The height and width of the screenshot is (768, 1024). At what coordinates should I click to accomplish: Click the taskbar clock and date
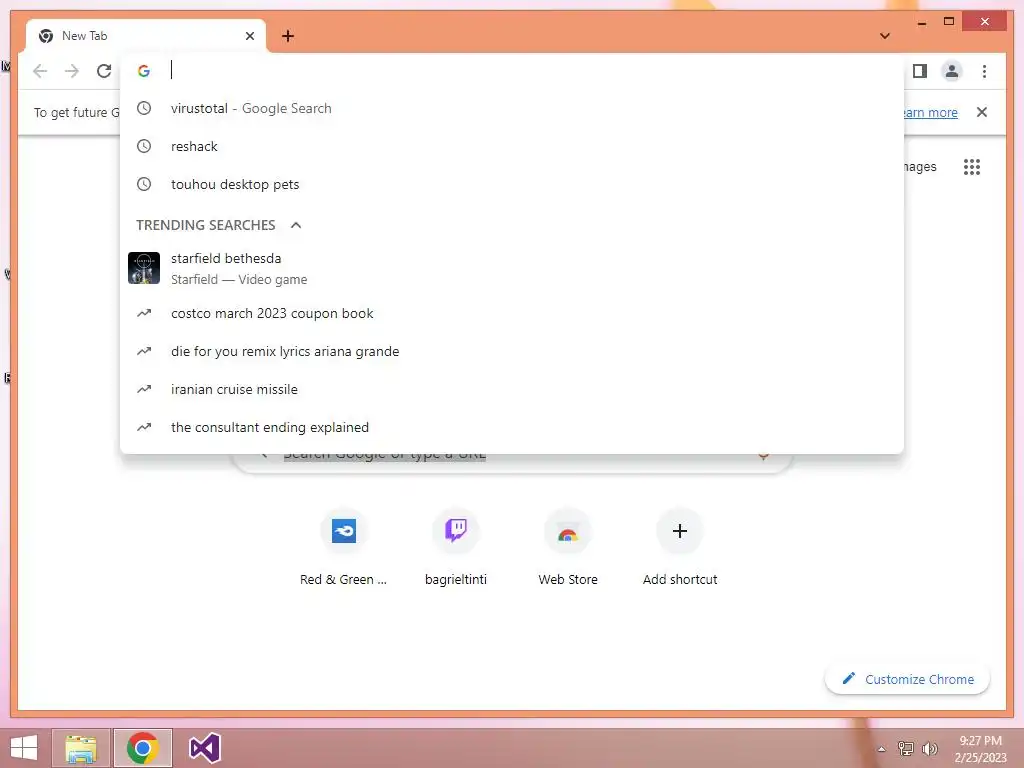[980, 749]
